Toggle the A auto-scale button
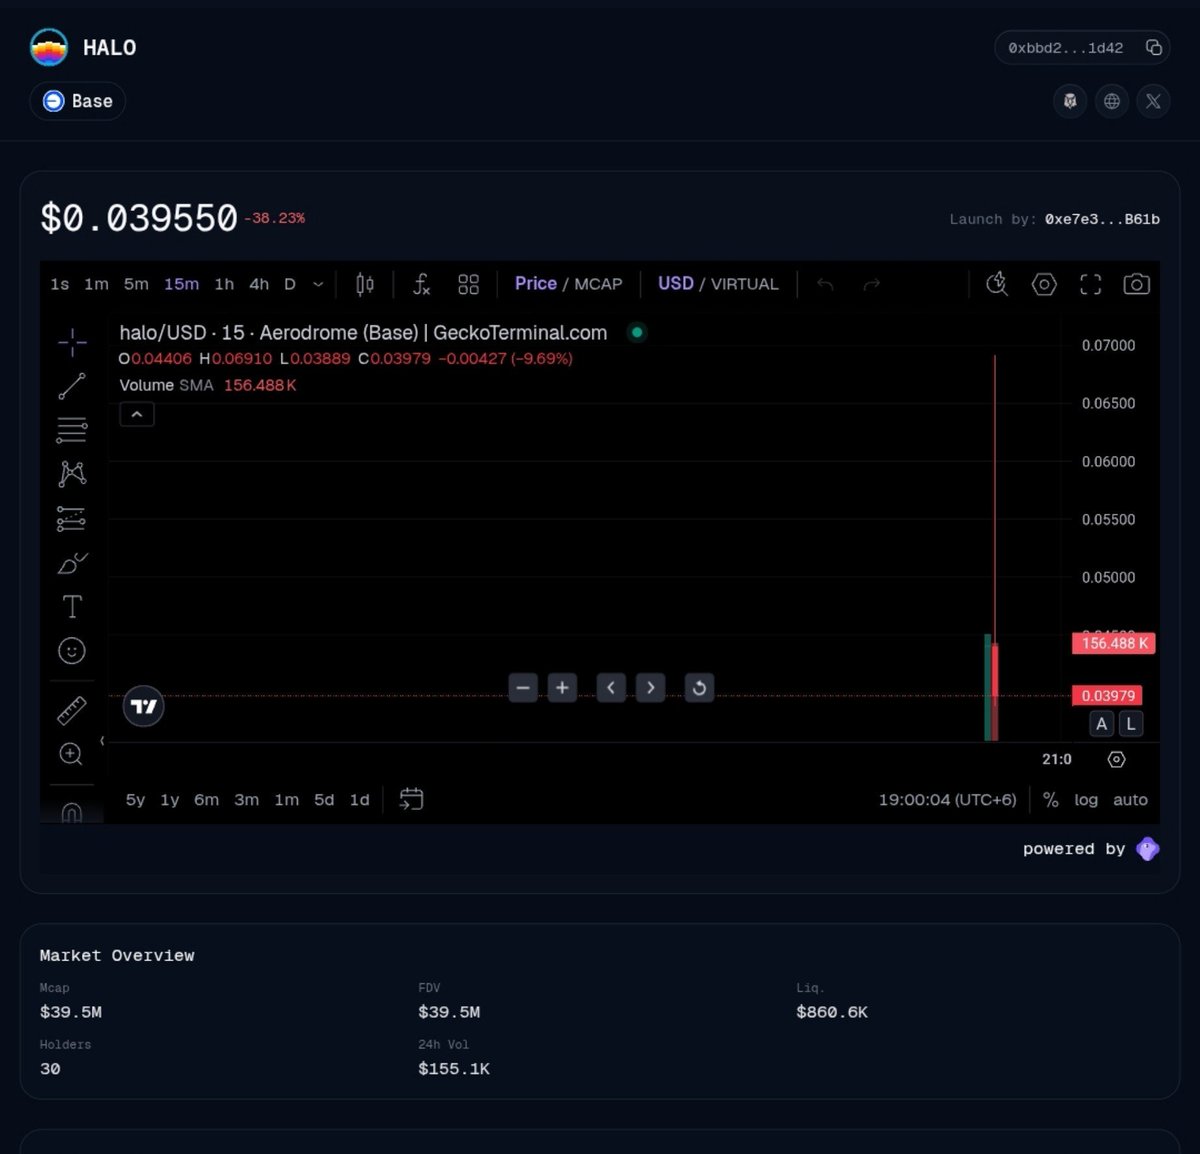Viewport: 1200px width, 1154px height. tap(1101, 724)
